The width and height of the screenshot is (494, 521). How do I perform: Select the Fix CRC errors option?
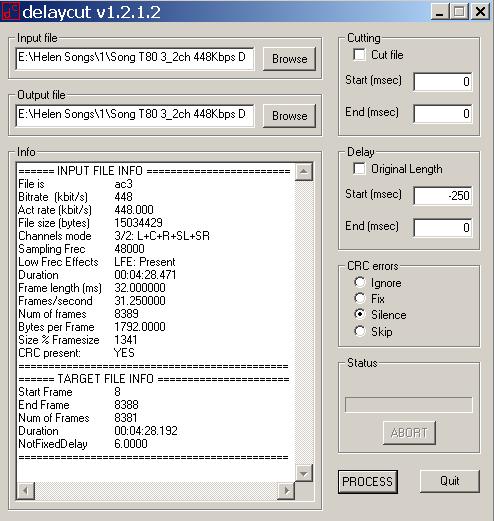[360, 298]
